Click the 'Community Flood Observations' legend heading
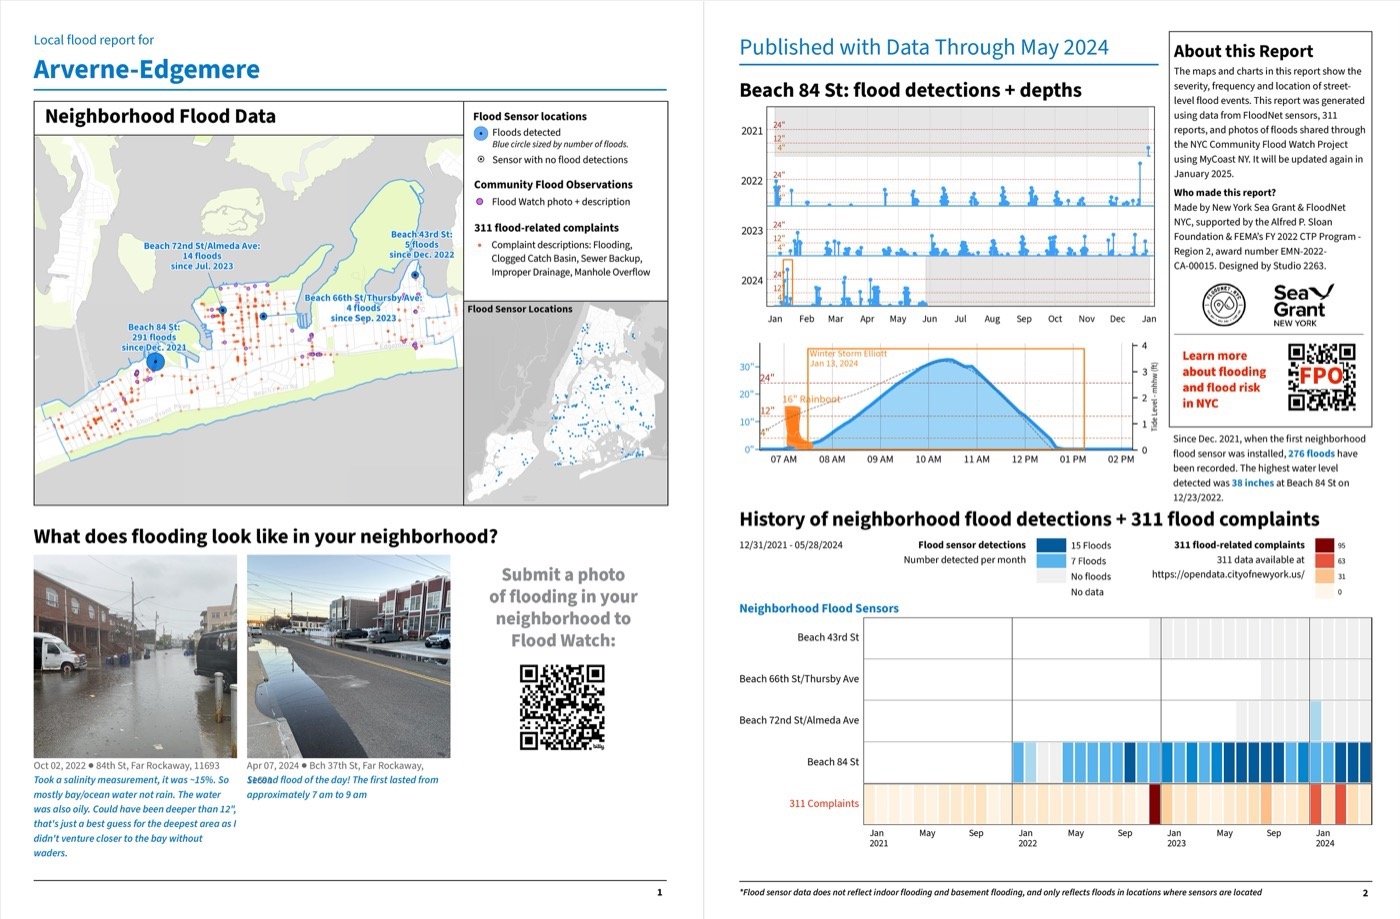The width and height of the screenshot is (1400, 919). point(553,185)
